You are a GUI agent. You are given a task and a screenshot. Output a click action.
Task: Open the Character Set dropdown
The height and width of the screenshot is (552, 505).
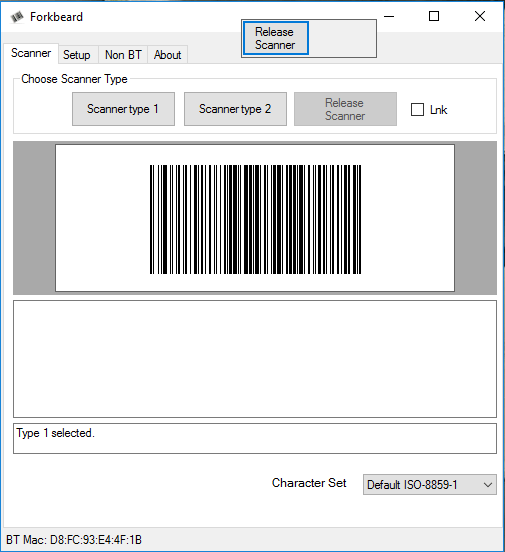[430, 484]
